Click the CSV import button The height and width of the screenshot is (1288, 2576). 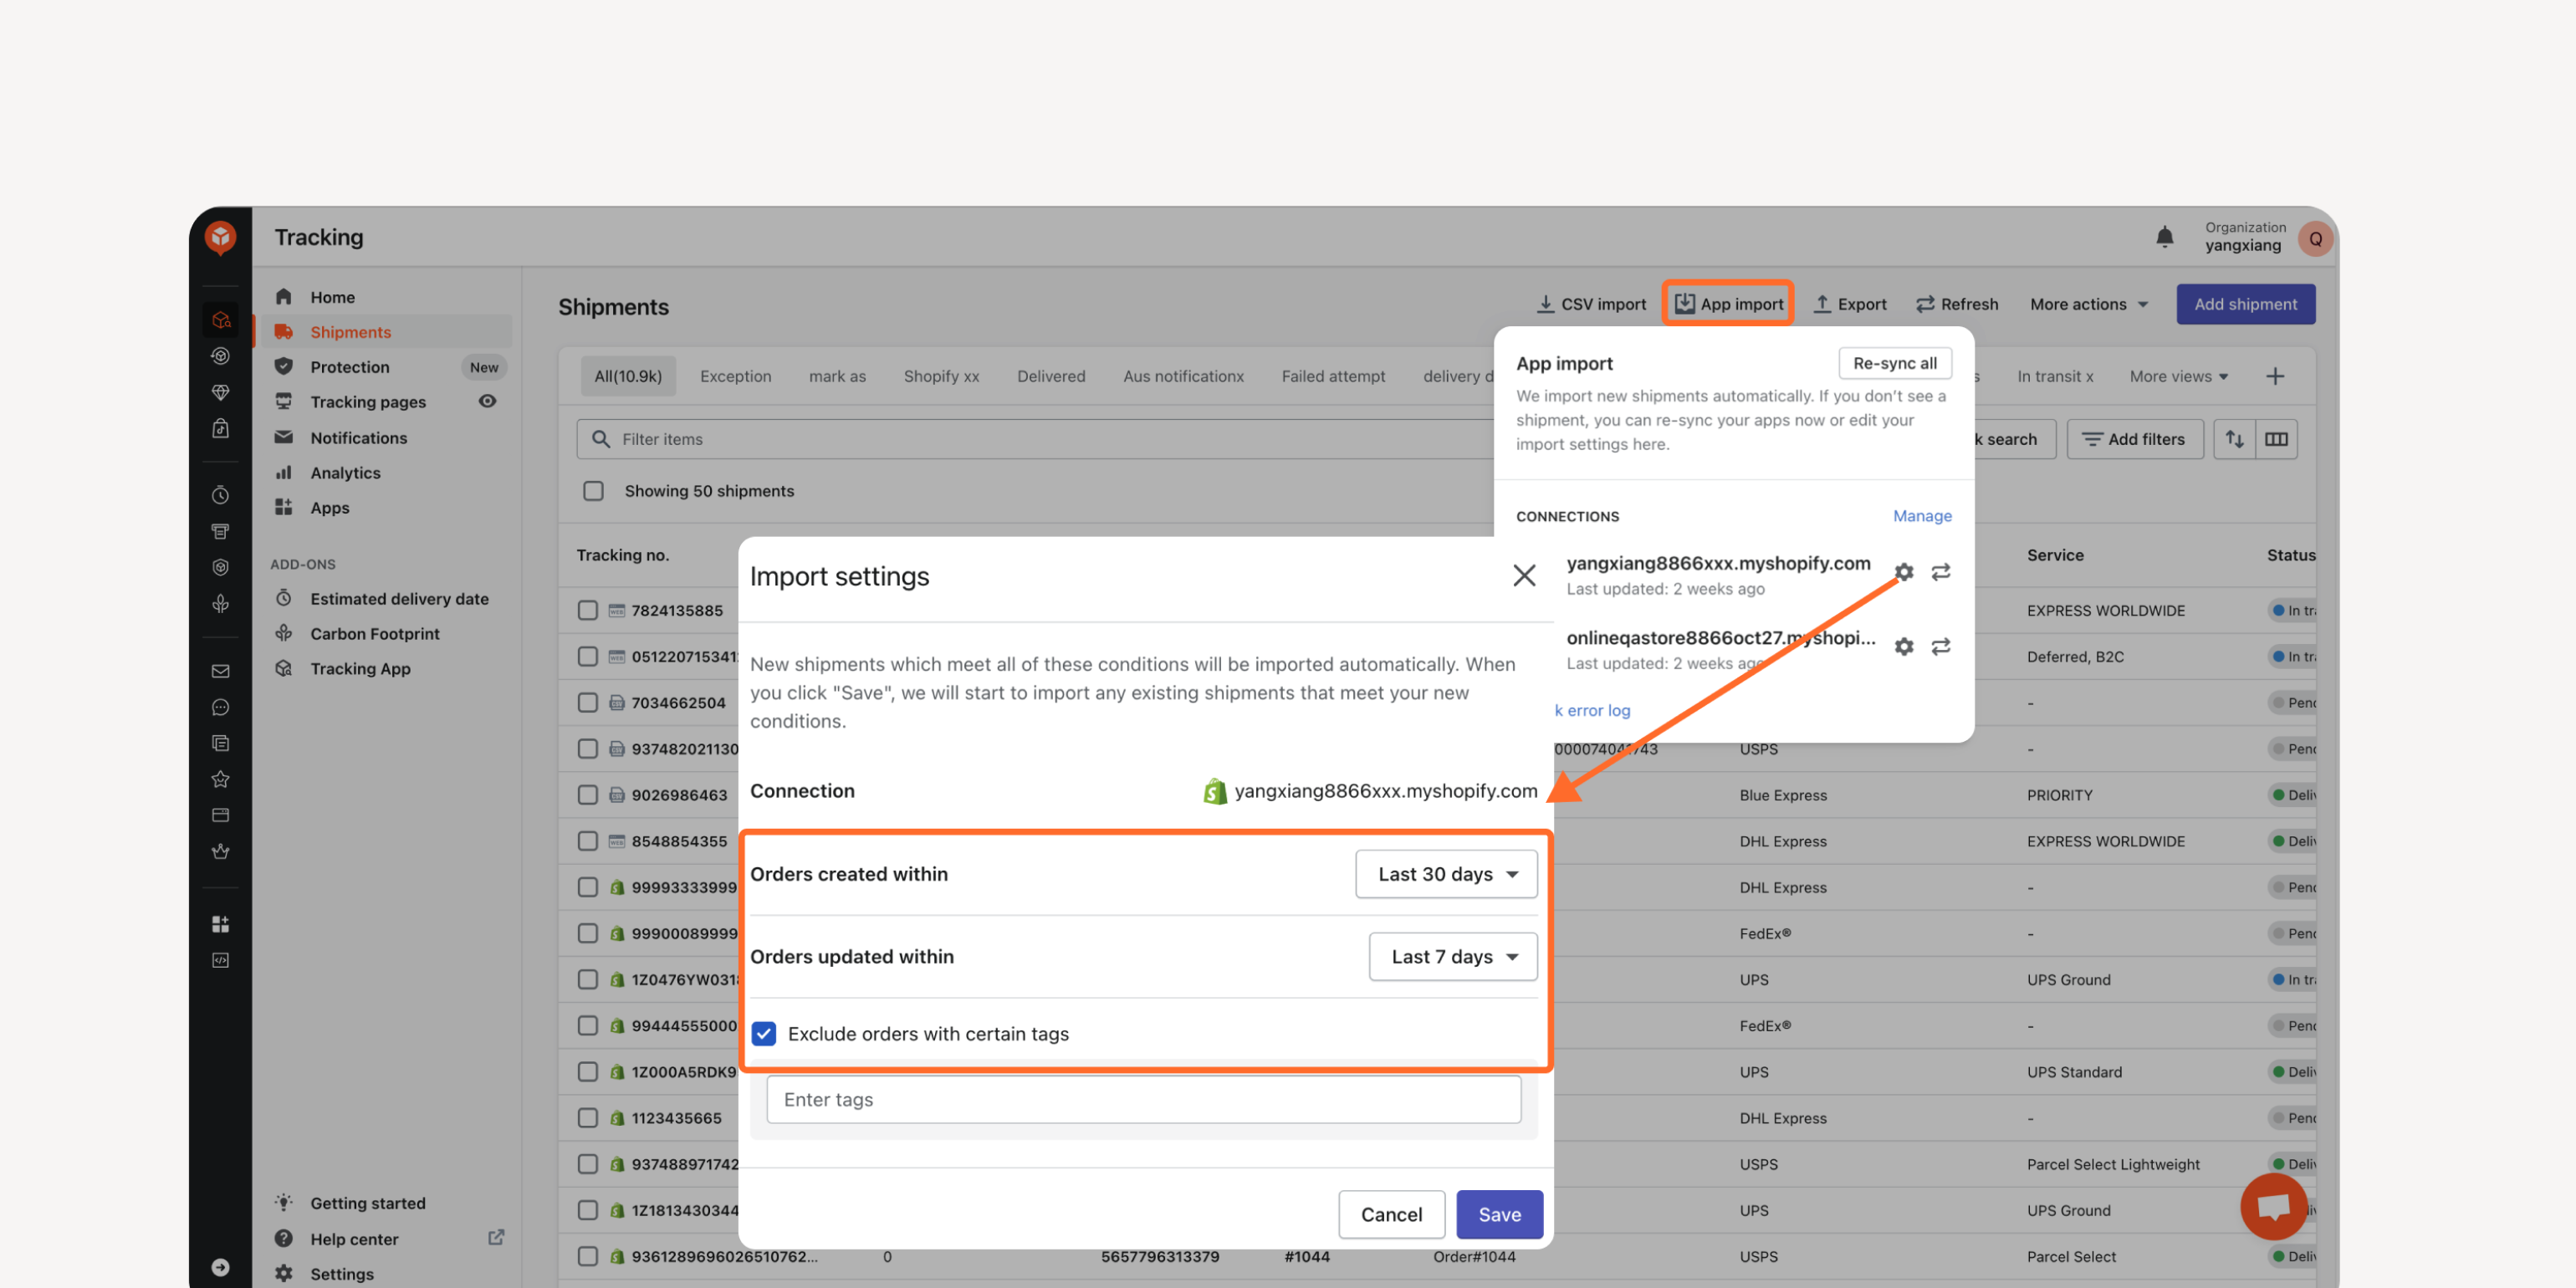[x=1591, y=304]
